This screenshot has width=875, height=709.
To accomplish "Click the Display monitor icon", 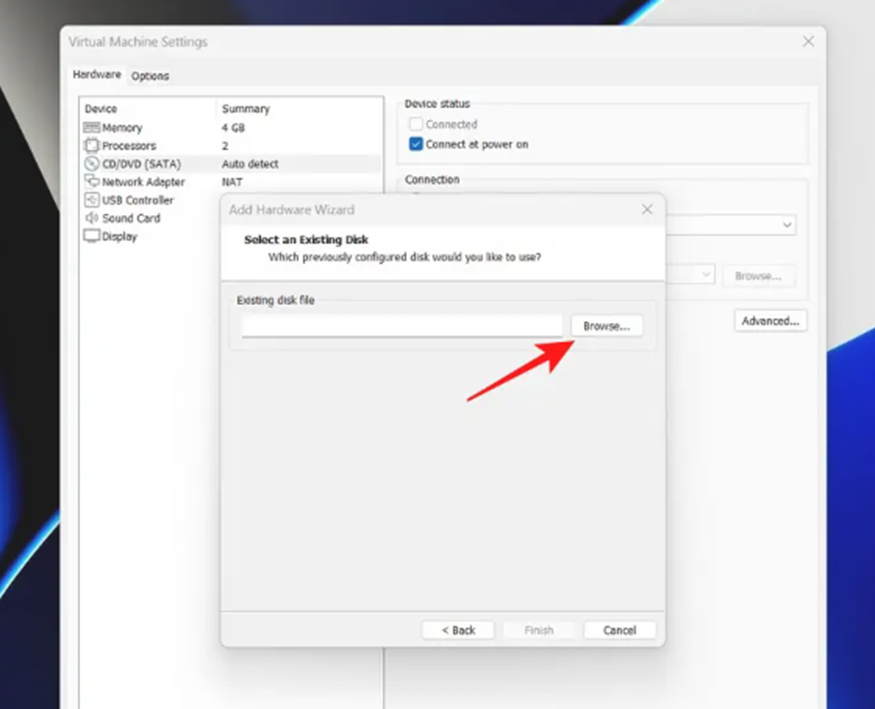I will (92, 236).
